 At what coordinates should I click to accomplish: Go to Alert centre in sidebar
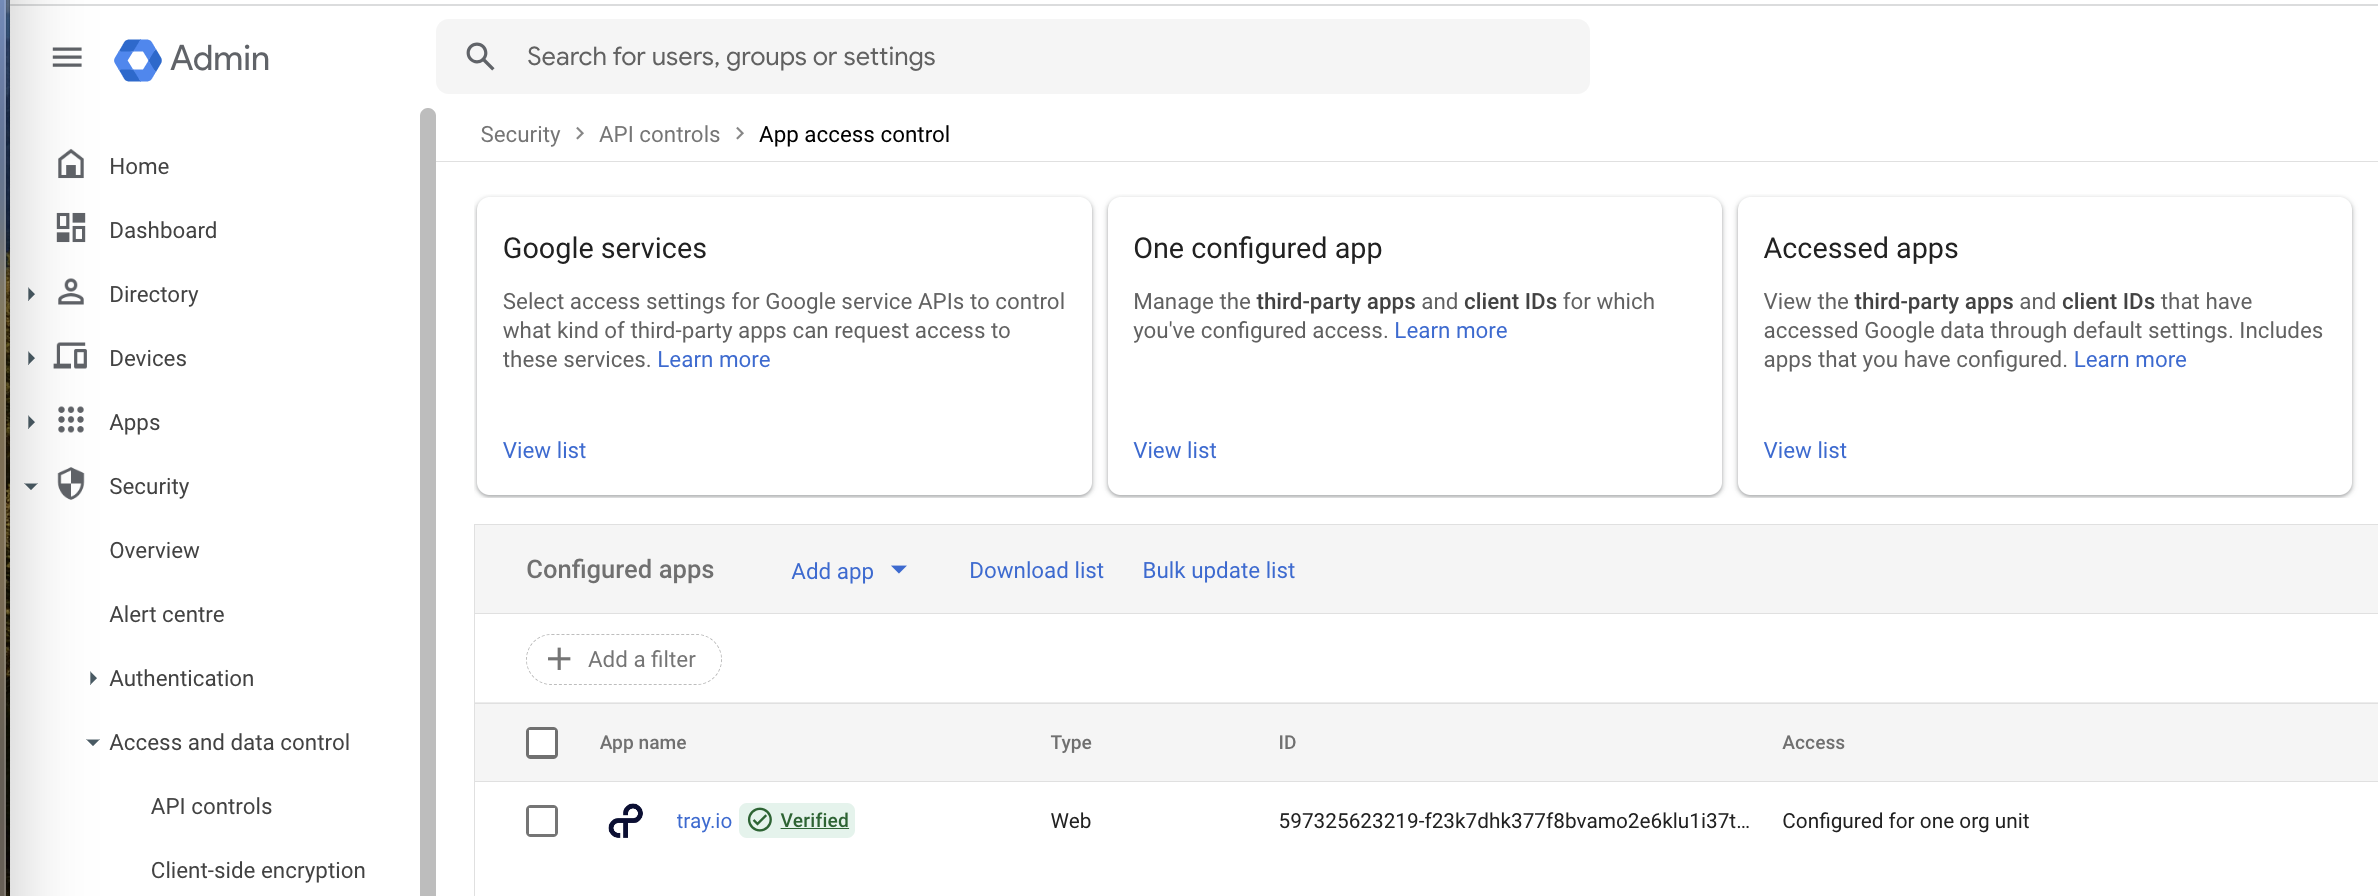[167, 614]
